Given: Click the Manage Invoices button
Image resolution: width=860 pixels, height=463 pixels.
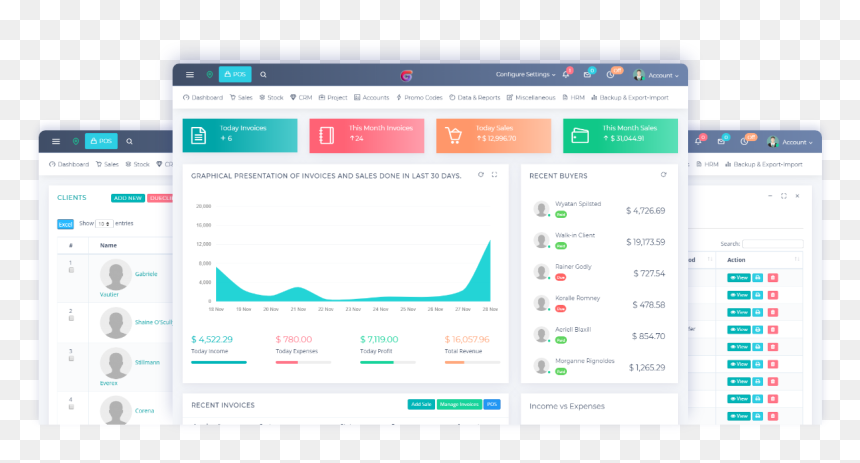Looking at the screenshot, I should tap(459, 404).
